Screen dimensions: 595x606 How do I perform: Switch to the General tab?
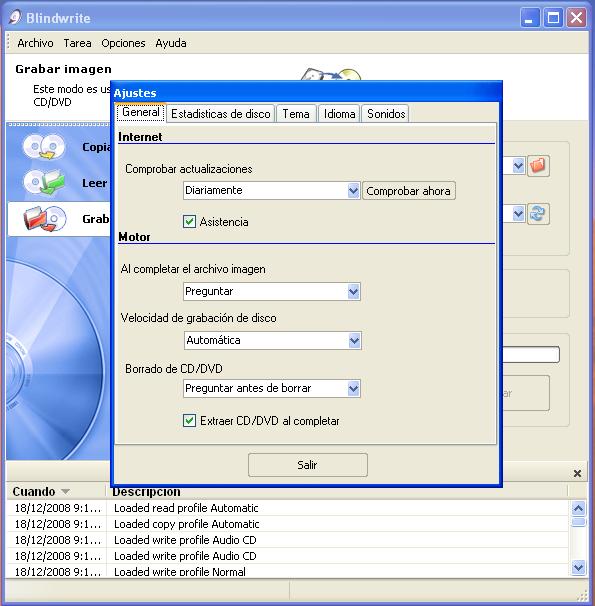141,112
